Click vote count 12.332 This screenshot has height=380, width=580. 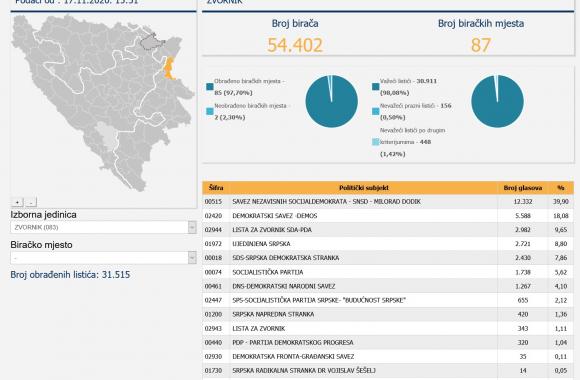523,202
